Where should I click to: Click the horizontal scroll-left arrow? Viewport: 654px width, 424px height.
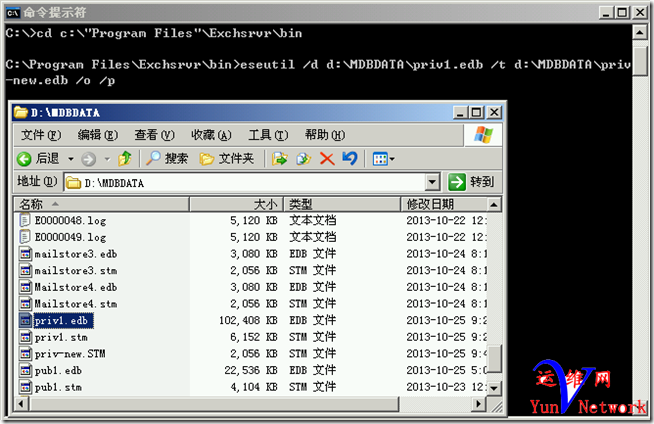tap(22, 404)
